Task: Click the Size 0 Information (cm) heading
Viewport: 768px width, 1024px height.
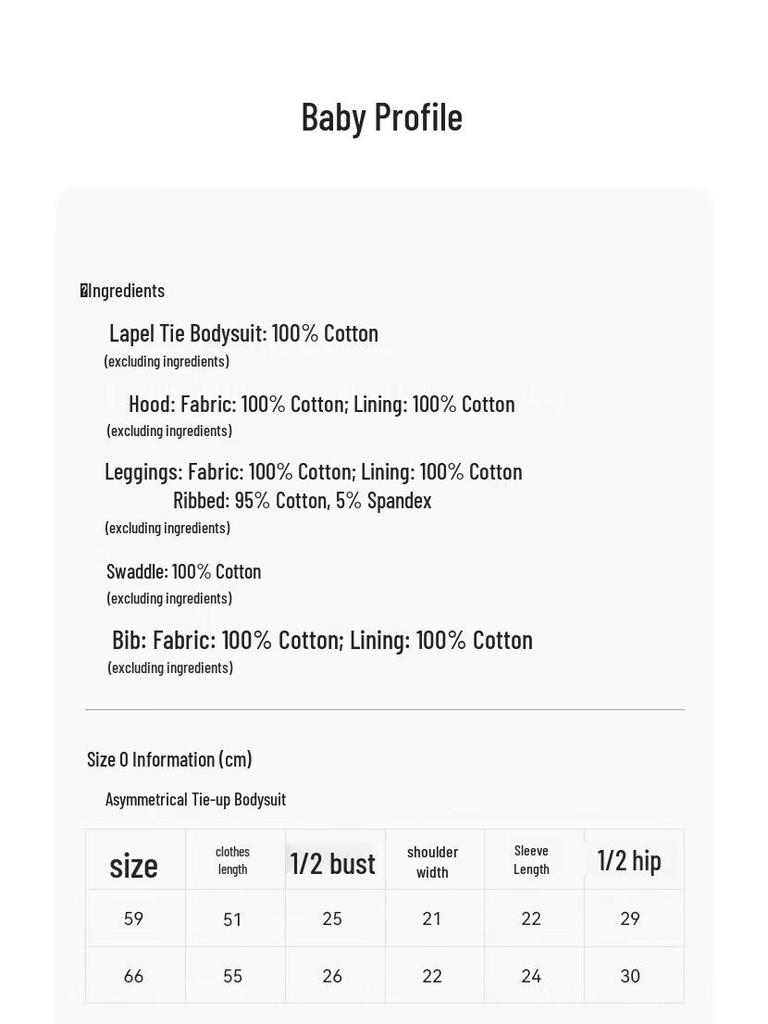Action: 170,760
